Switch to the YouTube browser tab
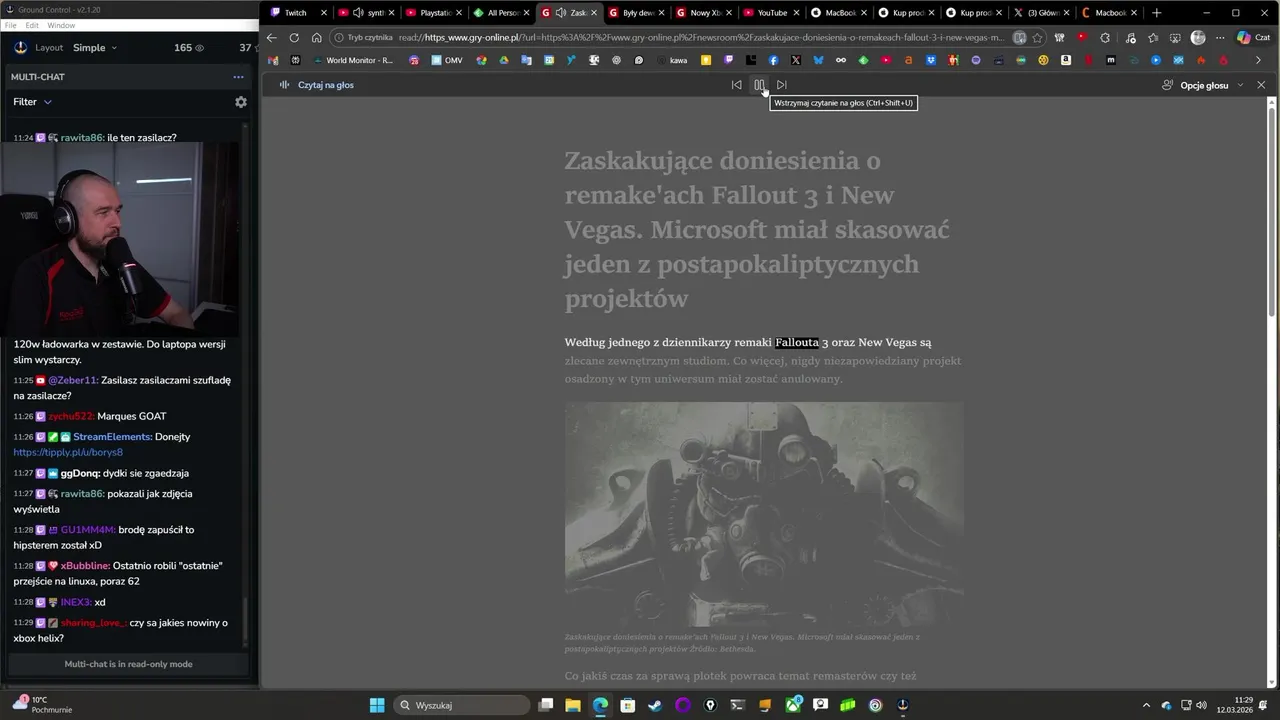Image resolution: width=1280 pixels, height=720 pixels. click(x=770, y=13)
